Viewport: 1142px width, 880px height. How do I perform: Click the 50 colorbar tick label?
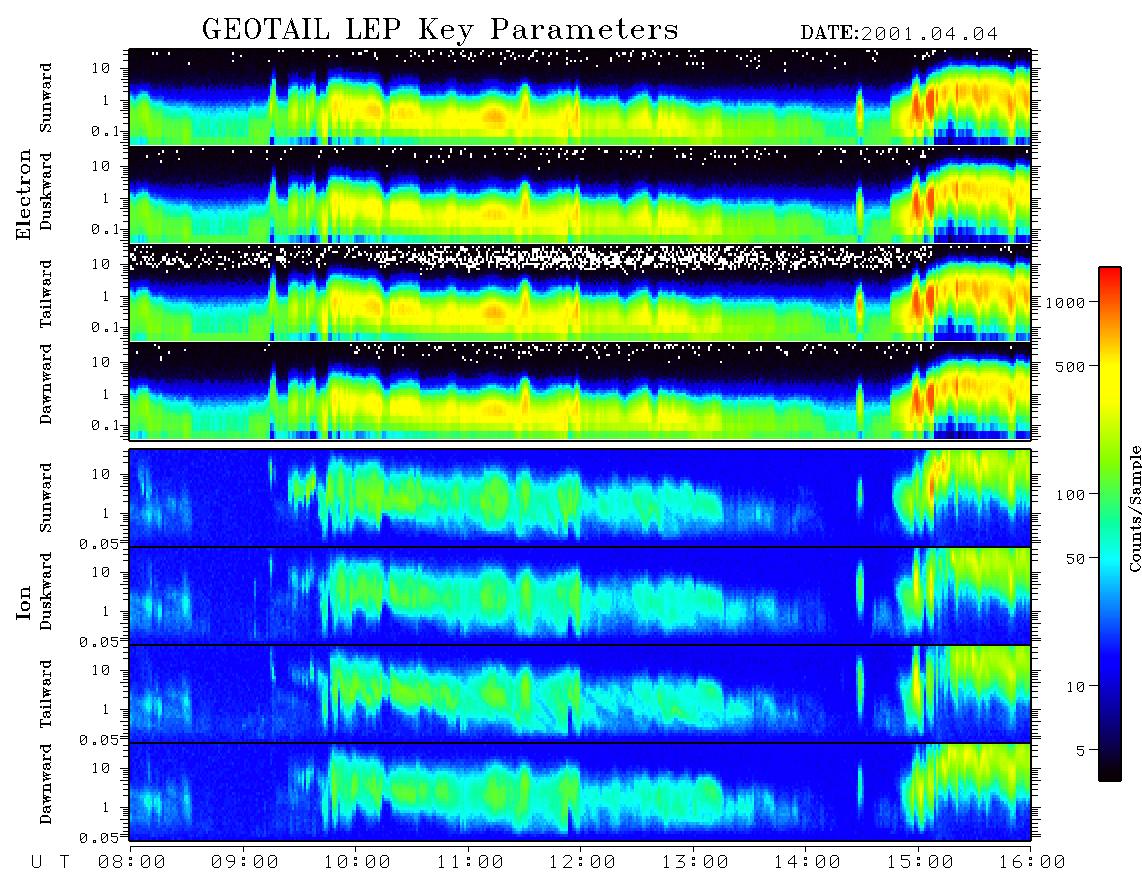pos(1075,559)
